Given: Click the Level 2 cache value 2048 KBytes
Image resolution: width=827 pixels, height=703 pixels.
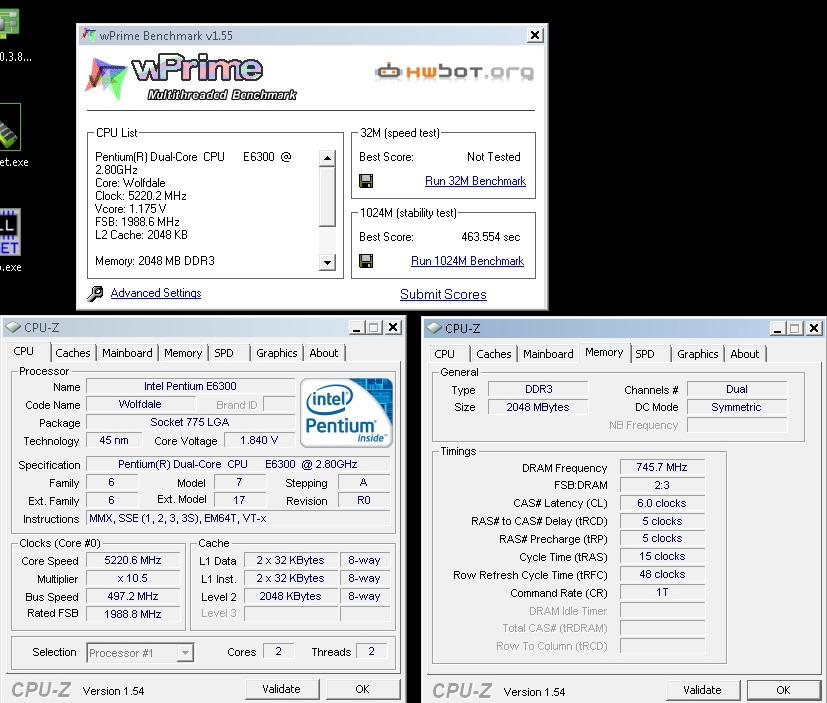Looking at the screenshot, I should click(290, 596).
